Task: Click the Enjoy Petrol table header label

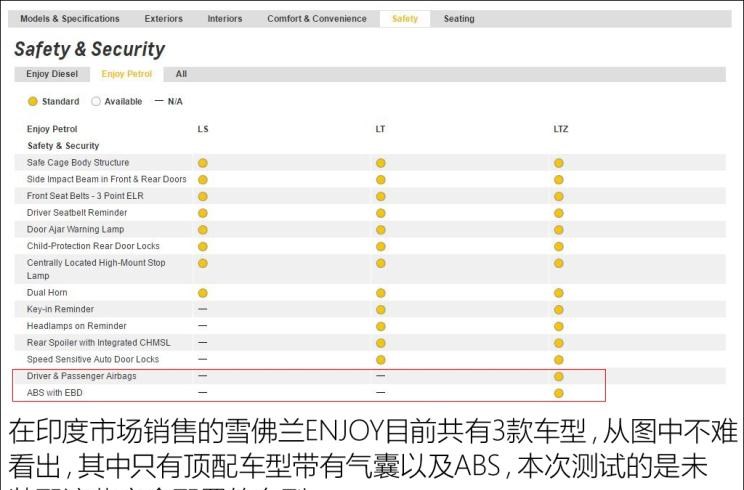Action: coord(52,129)
